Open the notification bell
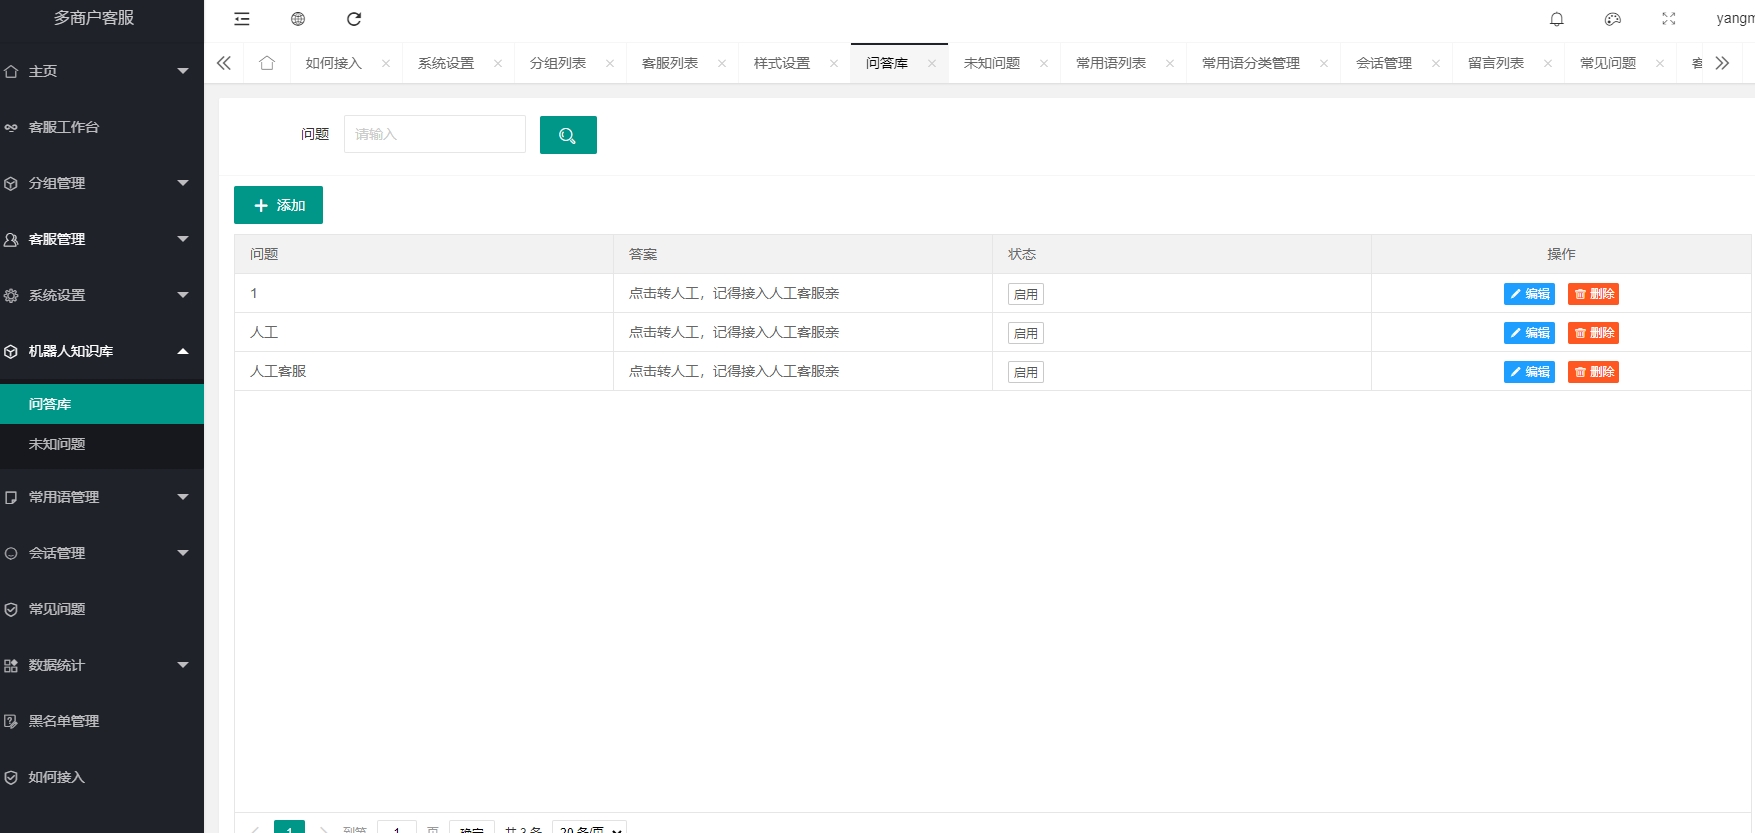The height and width of the screenshot is (833, 1755). point(1557,19)
